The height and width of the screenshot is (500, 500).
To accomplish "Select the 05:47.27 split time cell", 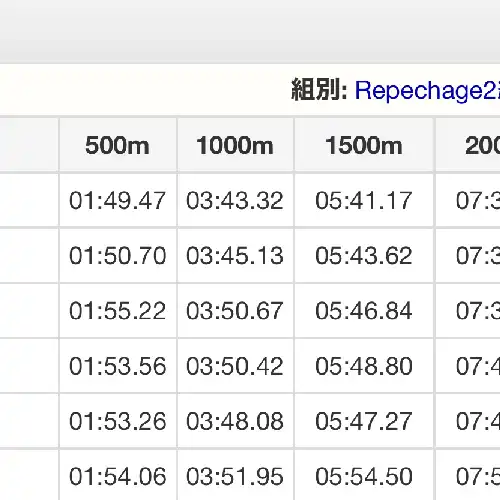I will pos(364,421).
